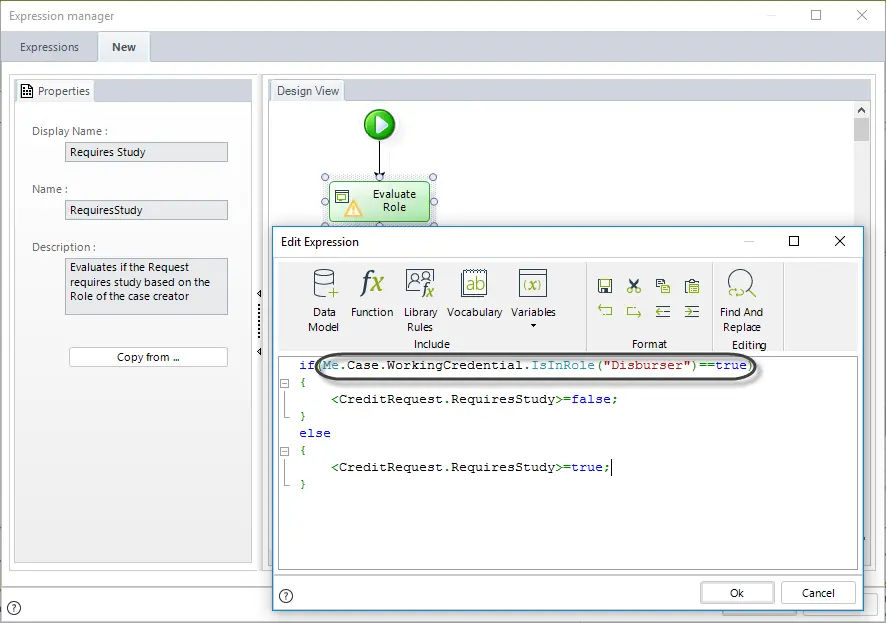886x623 pixels.
Task: Open the Data Model tool
Action: (x=324, y=300)
